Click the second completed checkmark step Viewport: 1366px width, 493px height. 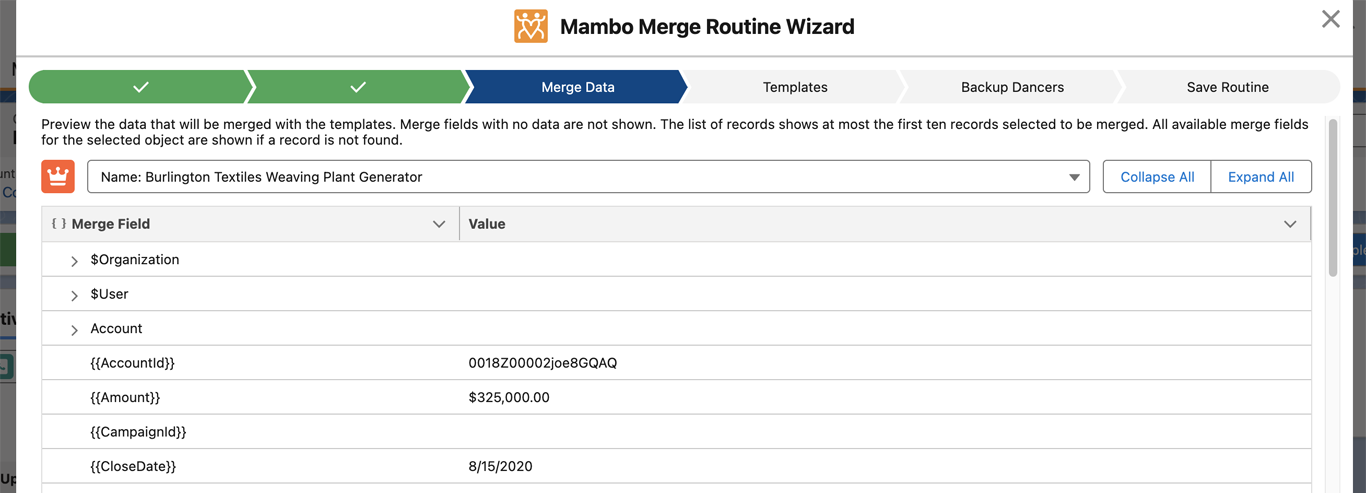pyautogui.click(x=358, y=87)
